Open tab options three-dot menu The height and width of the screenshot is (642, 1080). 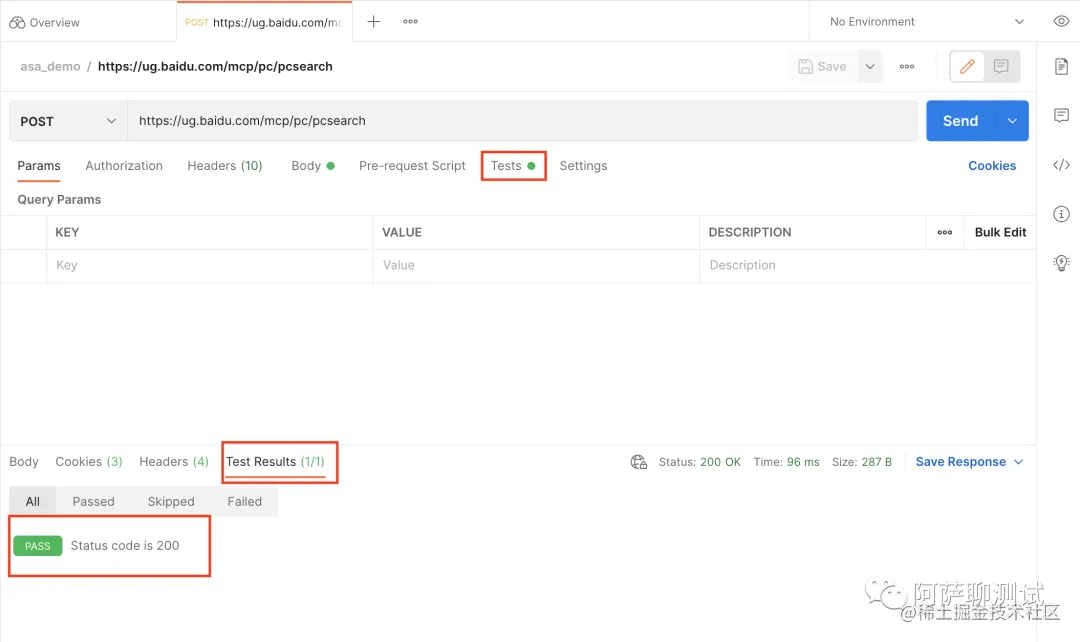(411, 21)
